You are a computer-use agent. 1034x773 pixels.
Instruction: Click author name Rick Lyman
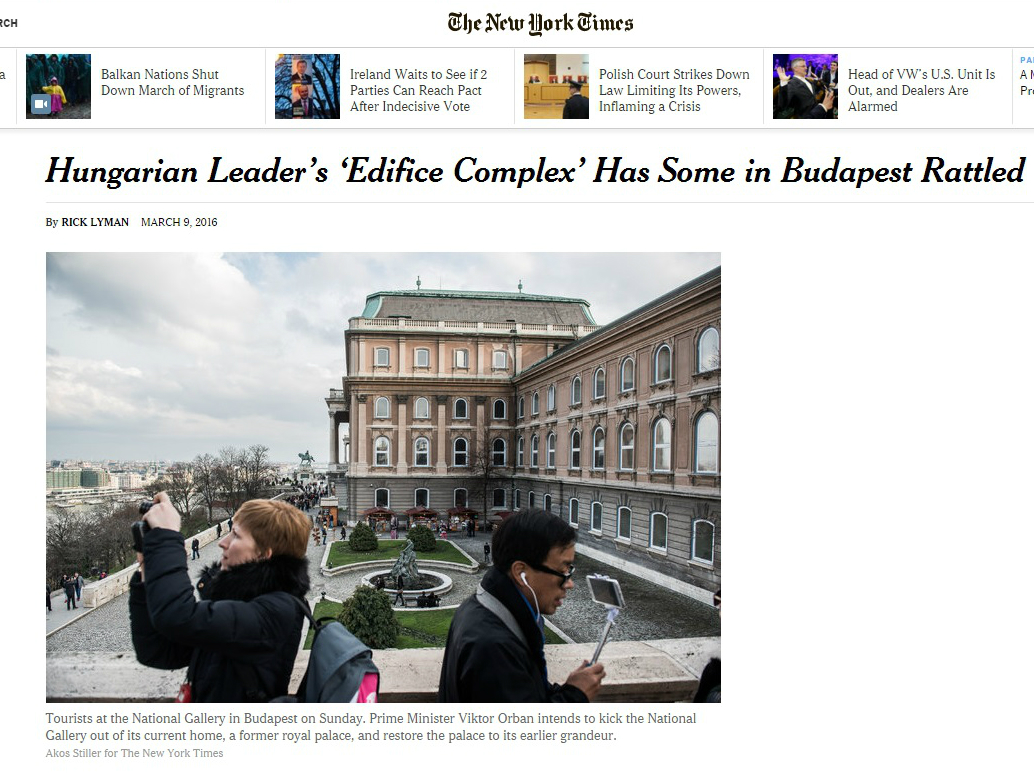tap(95, 222)
